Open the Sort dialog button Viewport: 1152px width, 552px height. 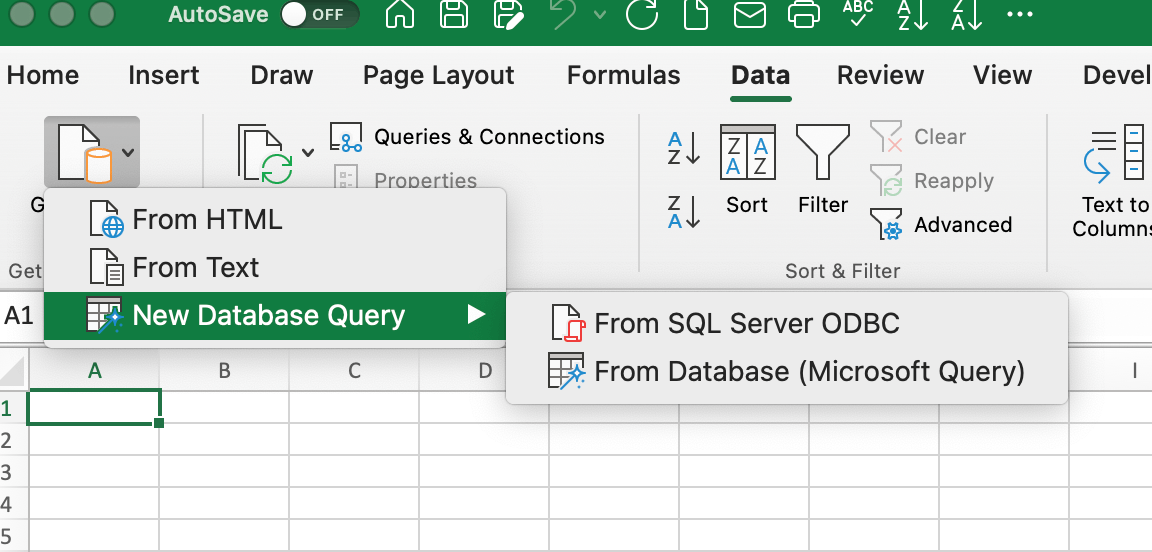pos(747,171)
